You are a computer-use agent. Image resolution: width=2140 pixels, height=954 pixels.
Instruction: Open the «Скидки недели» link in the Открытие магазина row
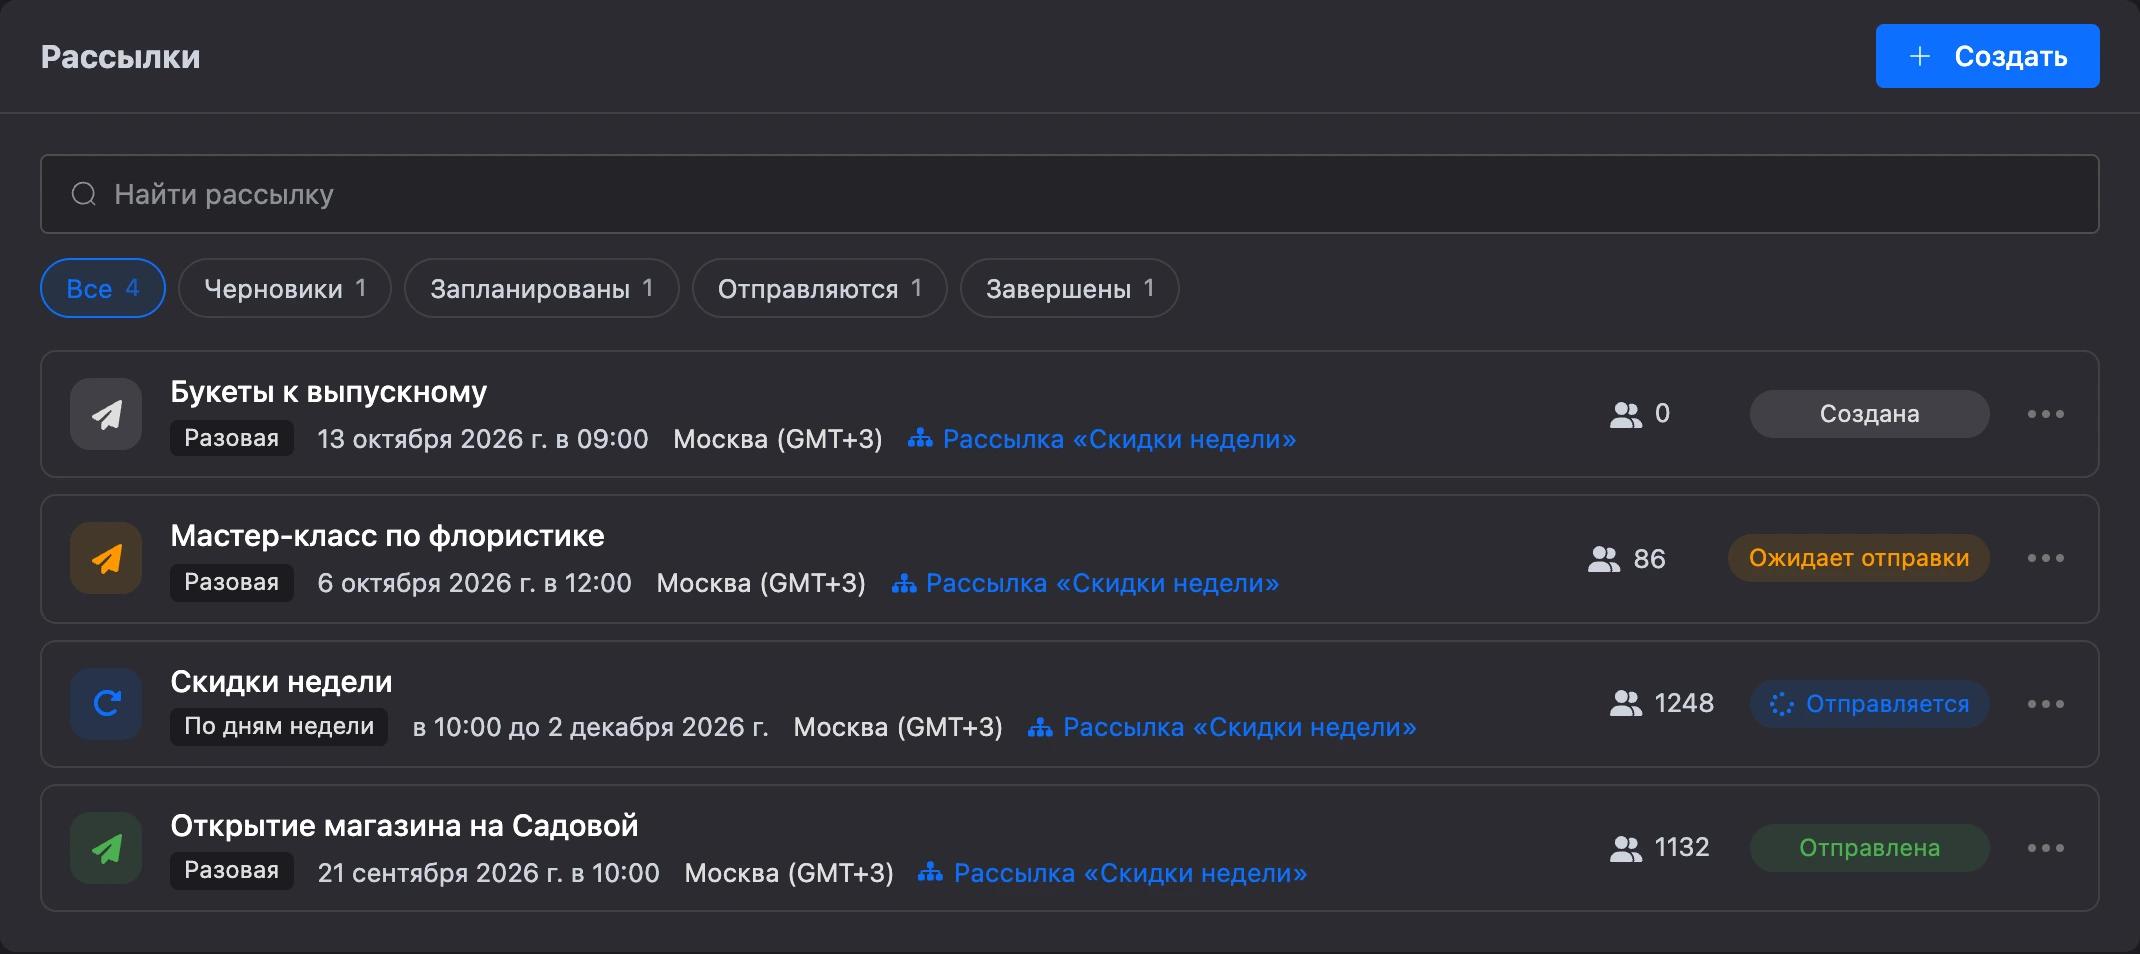1130,873
